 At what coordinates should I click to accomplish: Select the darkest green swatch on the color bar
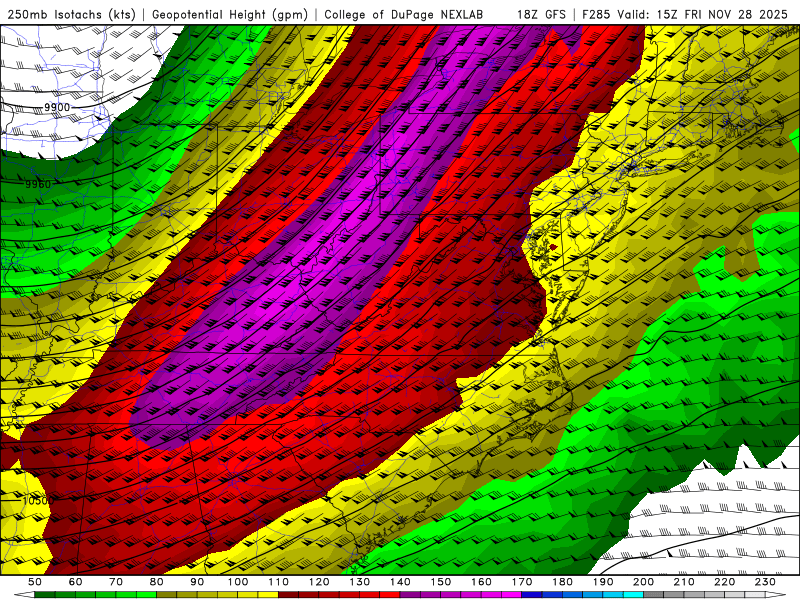pyautogui.click(x=45, y=594)
